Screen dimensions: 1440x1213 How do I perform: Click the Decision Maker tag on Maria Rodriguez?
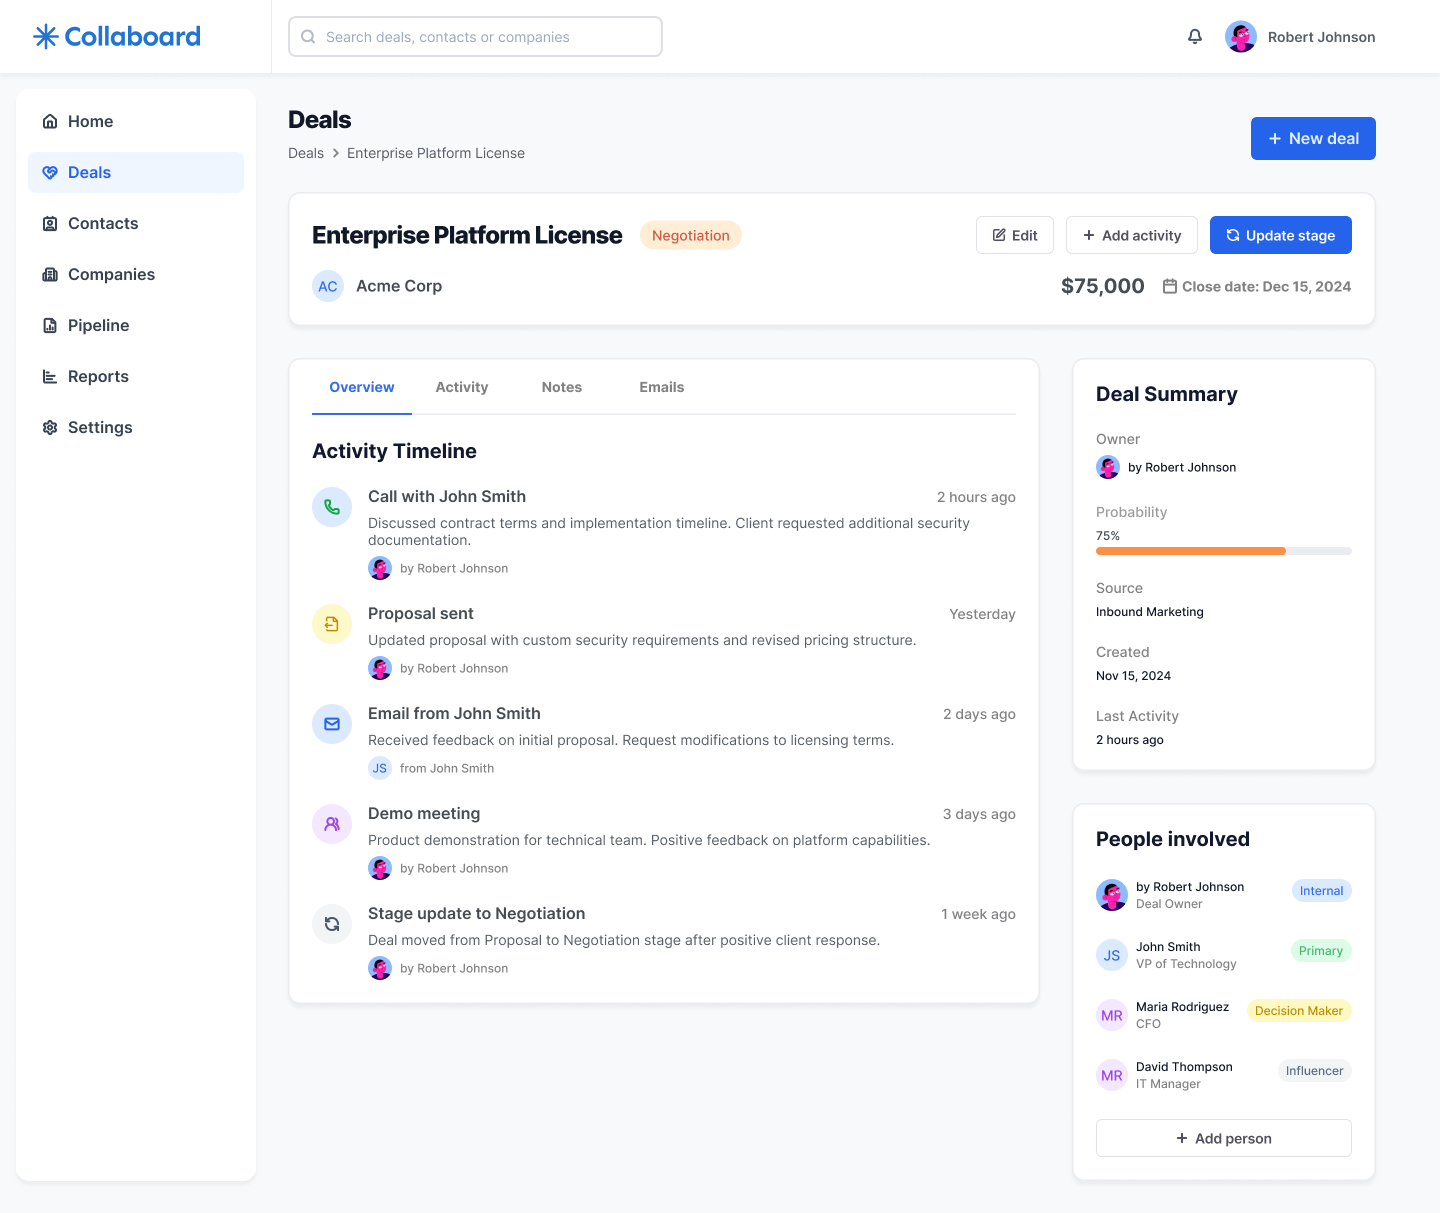(1299, 1010)
